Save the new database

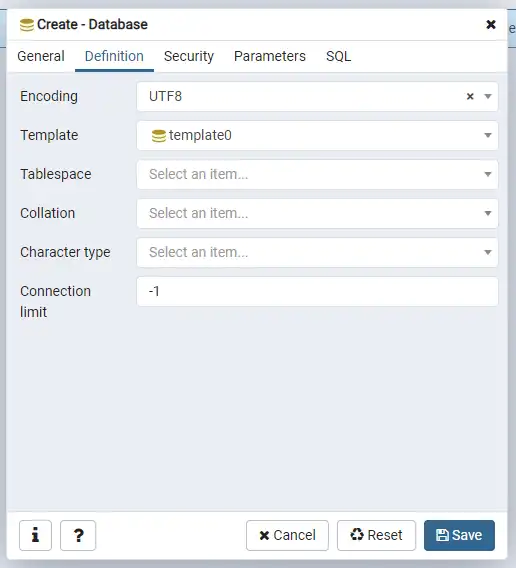click(459, 535)
